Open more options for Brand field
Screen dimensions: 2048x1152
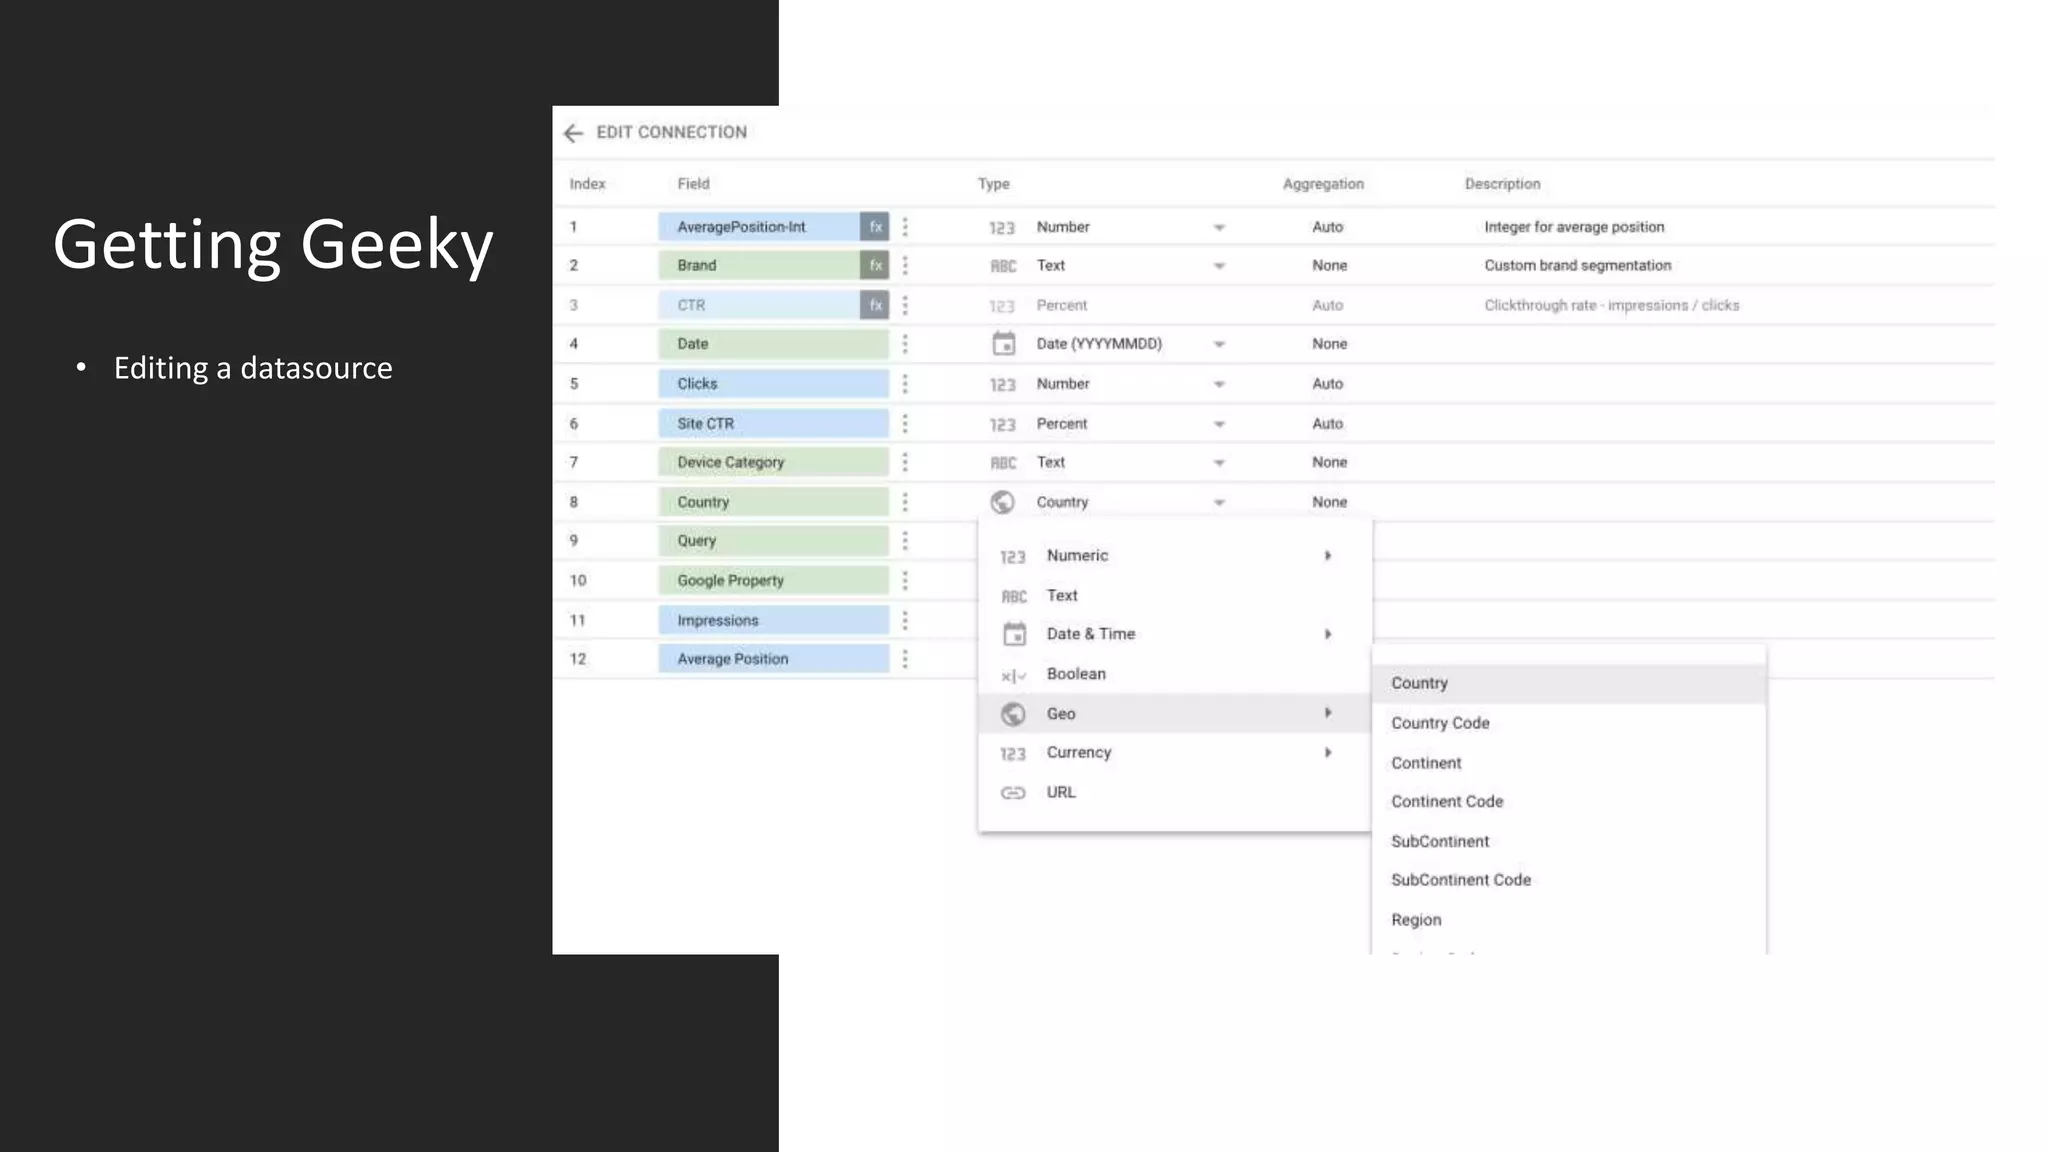905,265
